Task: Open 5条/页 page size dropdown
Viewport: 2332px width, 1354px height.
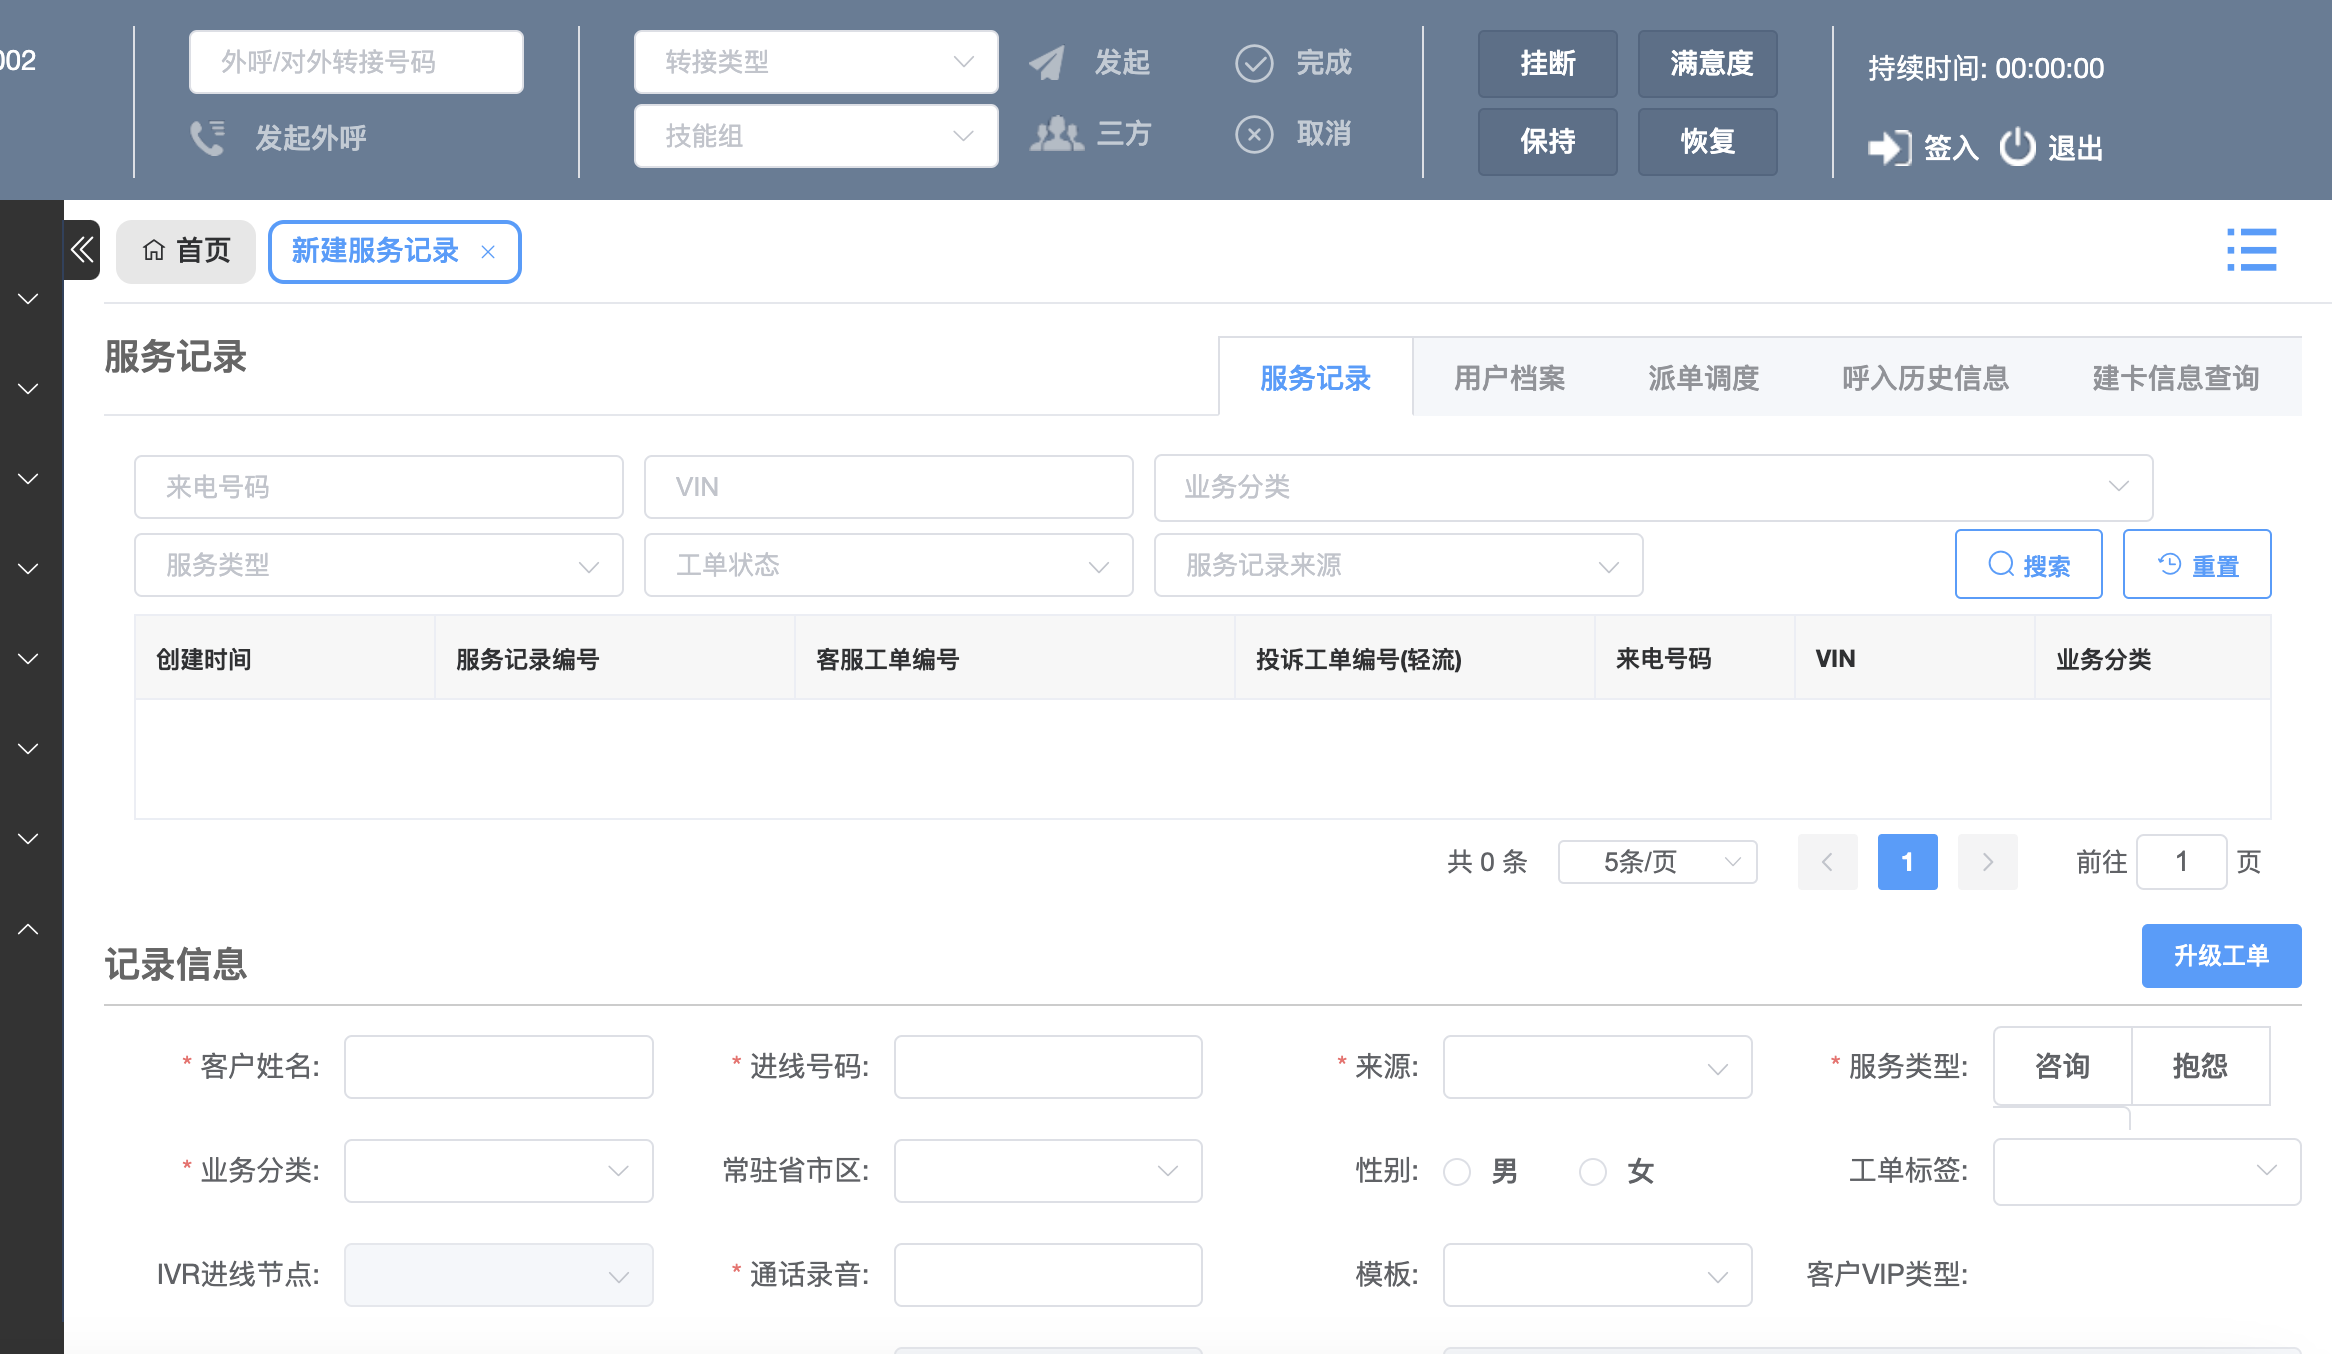Action: click(x=1657, y=862)
